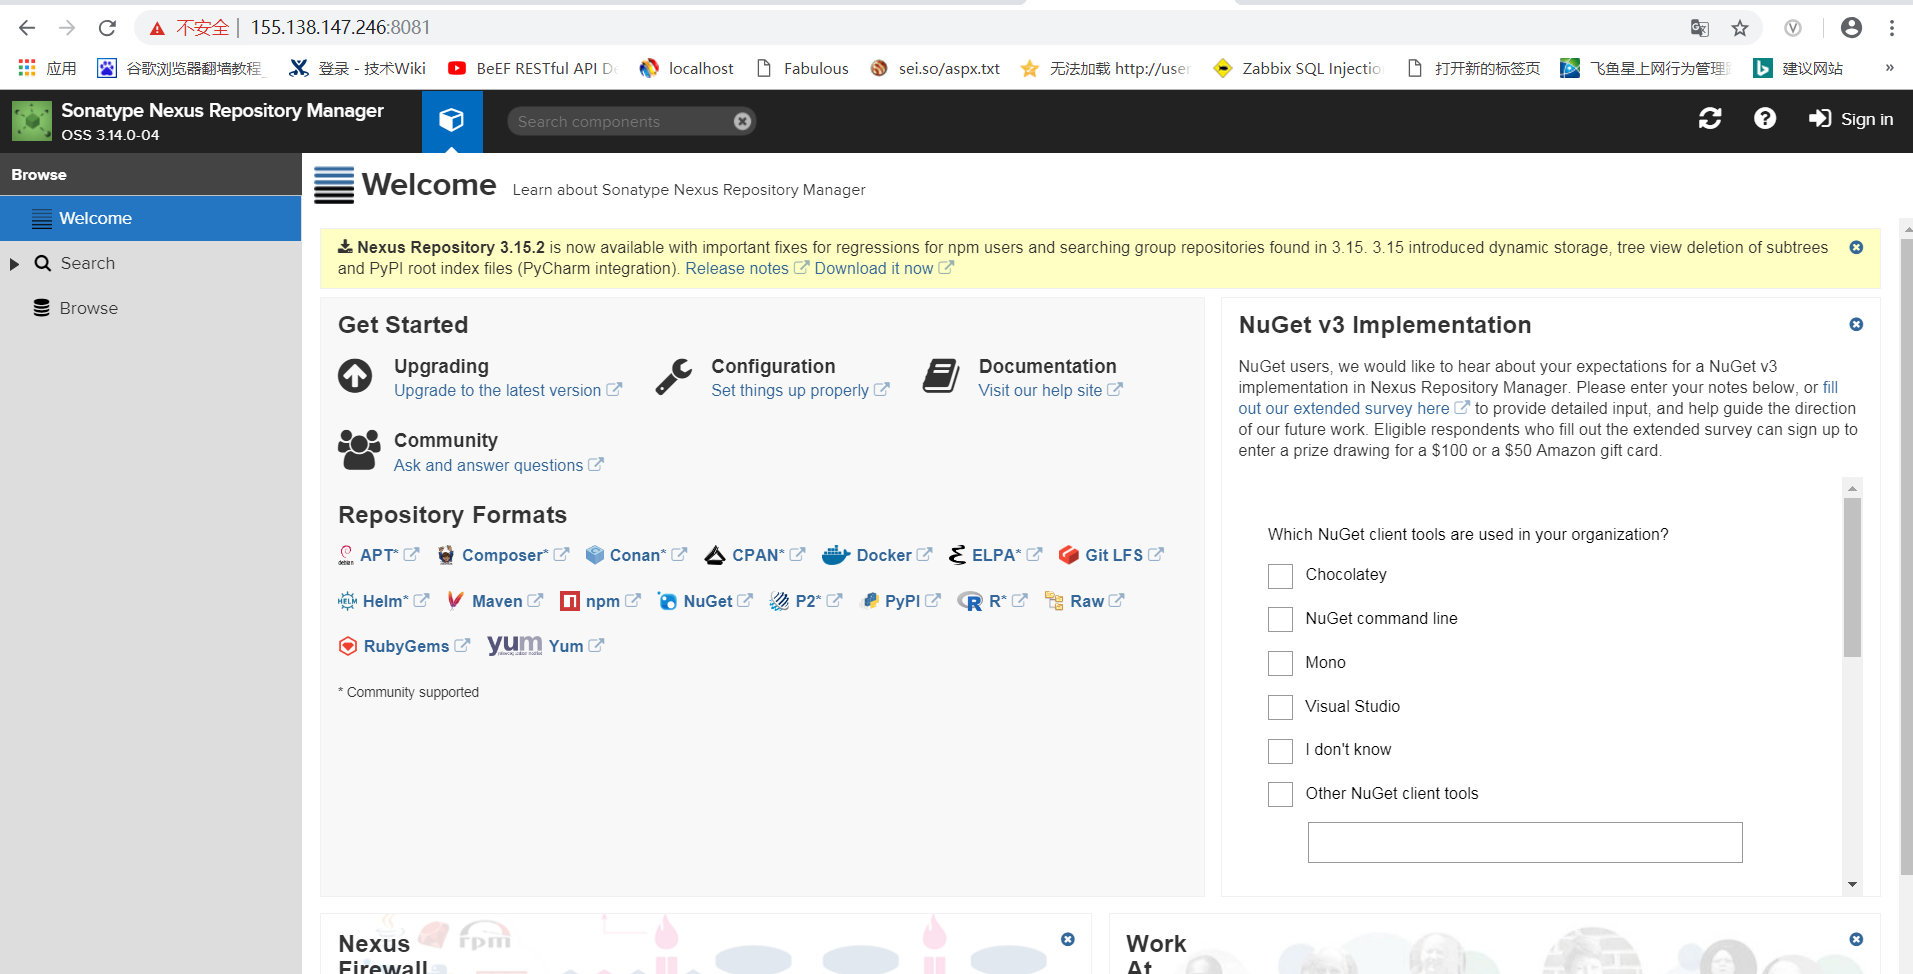Open Ask and answer questions link
This screenshot has height=974, width=1913.
(498, 465)
